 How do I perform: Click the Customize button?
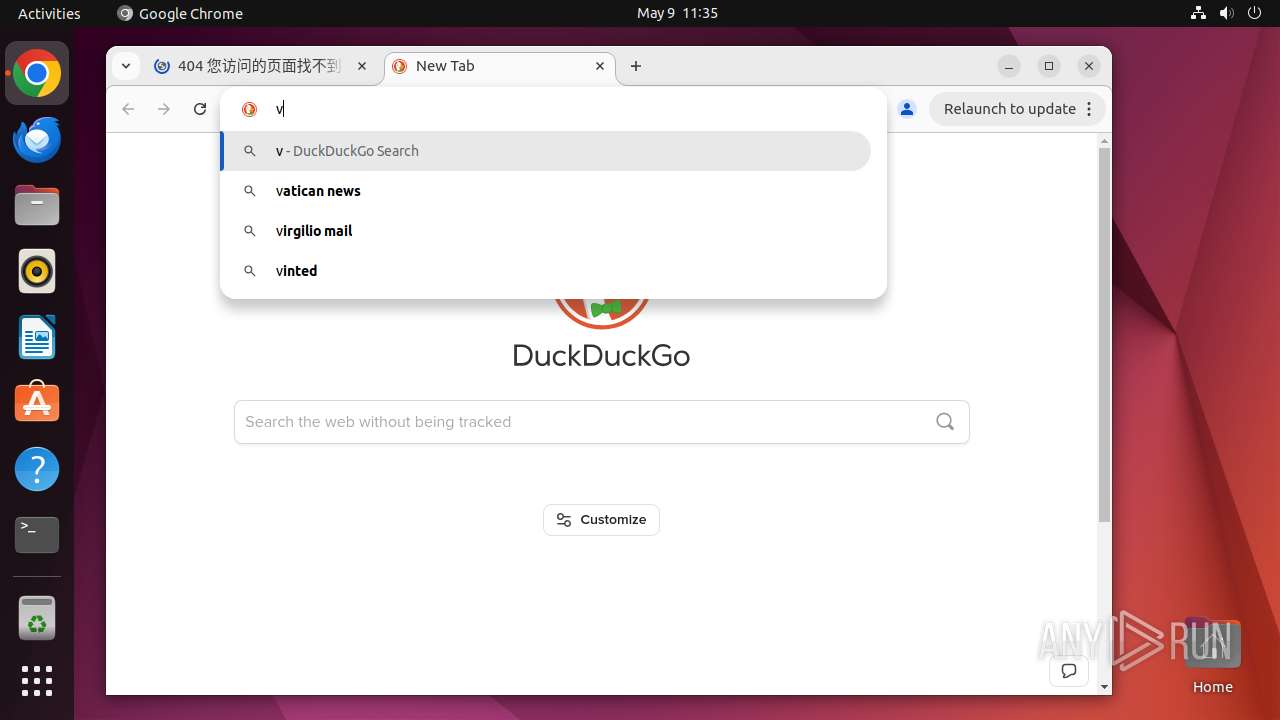click(x=601, y=520)
